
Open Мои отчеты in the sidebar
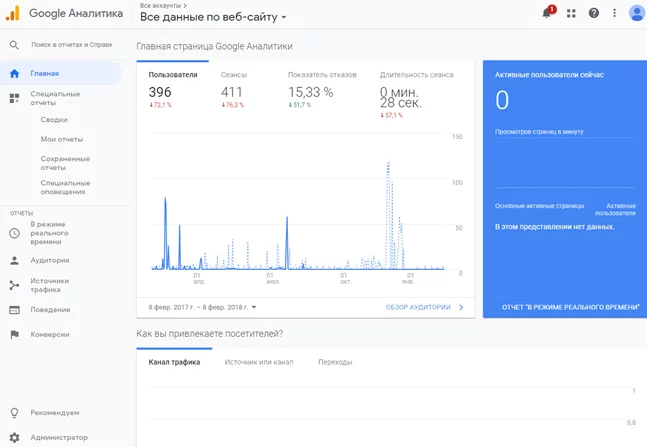coord(62,140)
